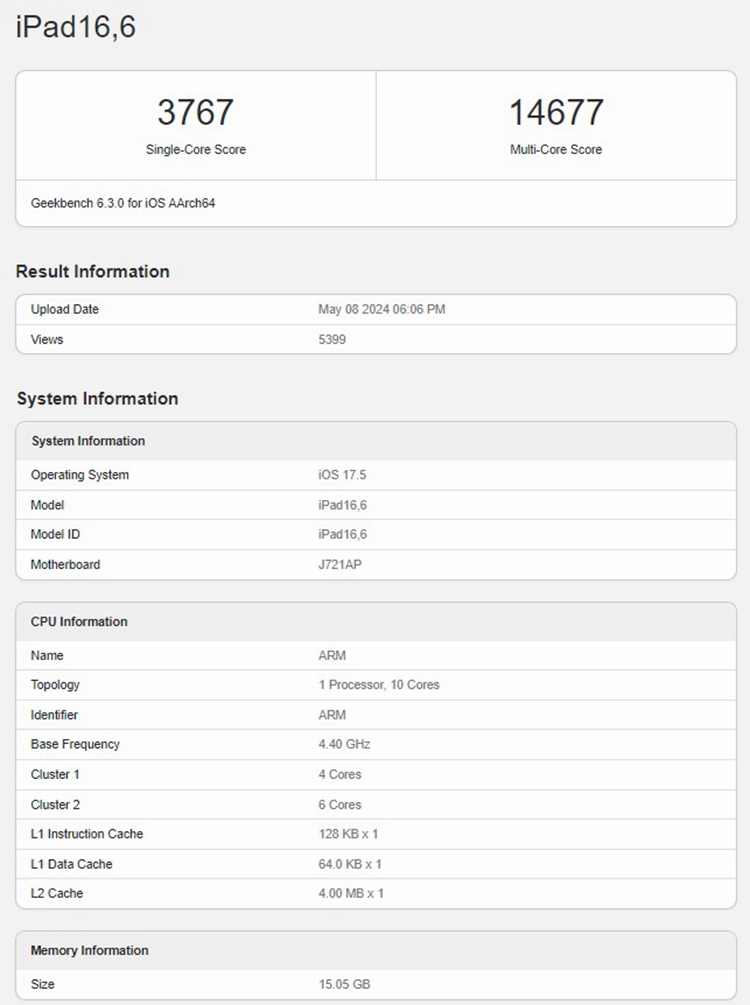Click Geekbench 6.3.0 for iOS AArch64 text

coord(123,203)
